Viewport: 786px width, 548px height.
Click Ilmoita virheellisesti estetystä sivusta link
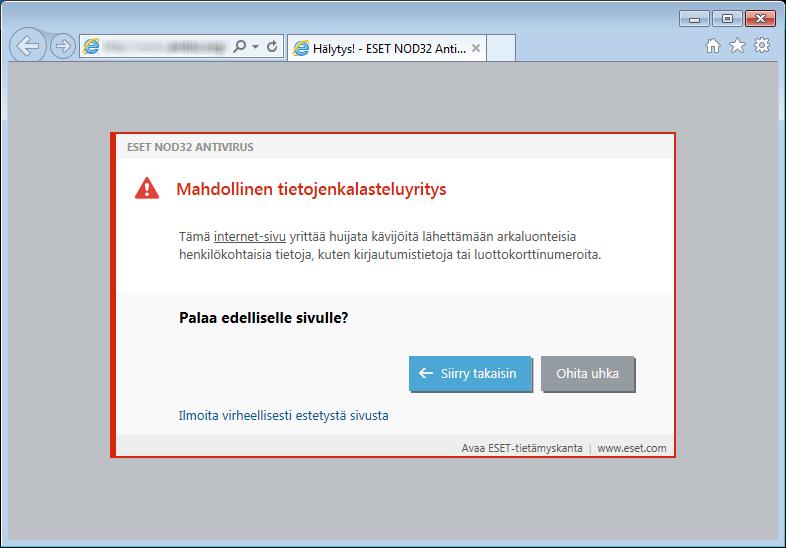click(284, 416)
